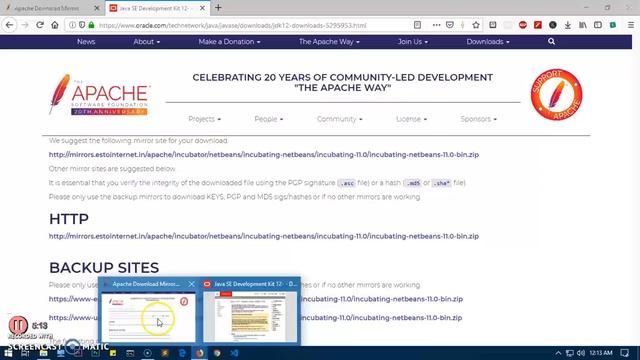Click the Support Apache round badge

pos(556,95)
